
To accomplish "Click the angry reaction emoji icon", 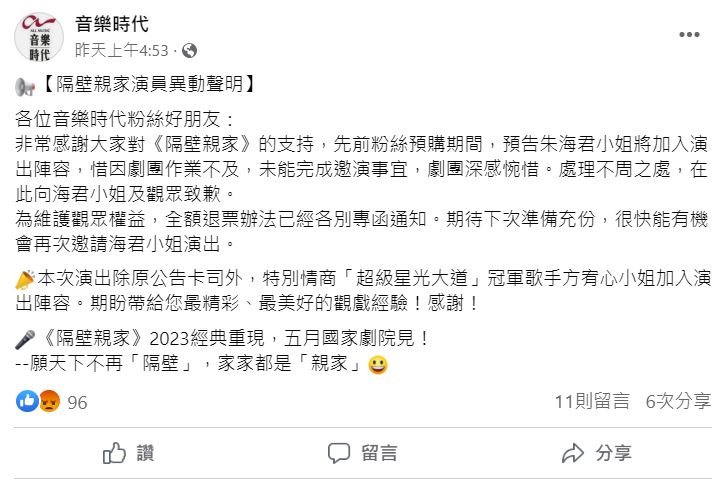I will 49,401.
